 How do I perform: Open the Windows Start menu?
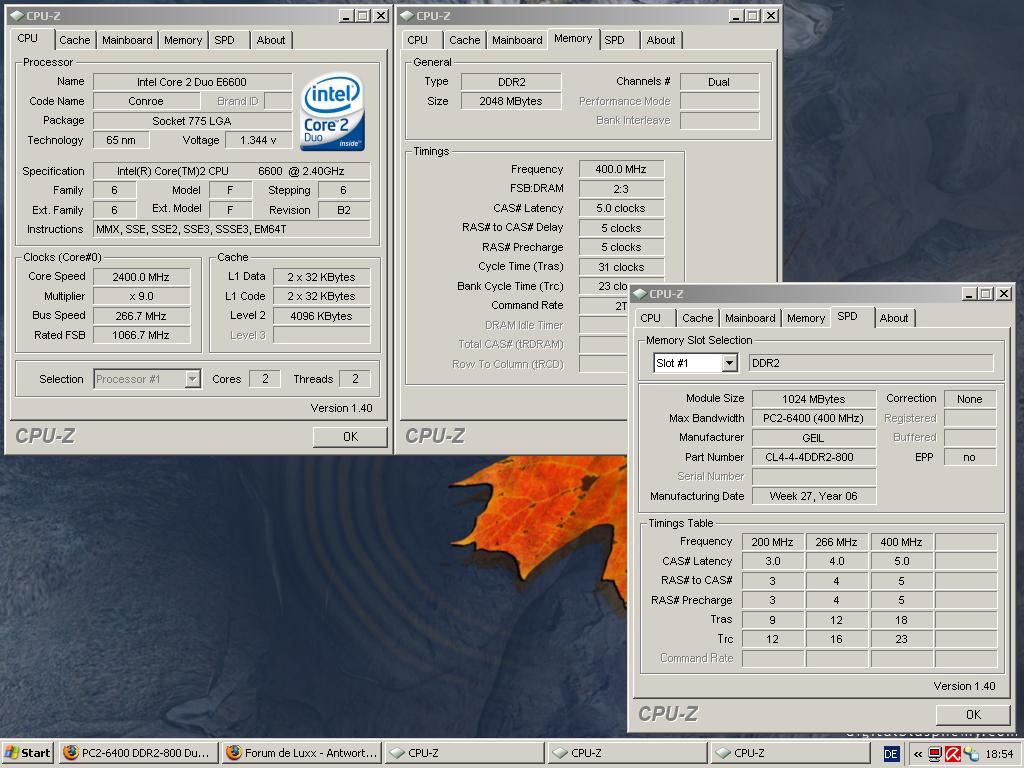click(x=27, y=753)
